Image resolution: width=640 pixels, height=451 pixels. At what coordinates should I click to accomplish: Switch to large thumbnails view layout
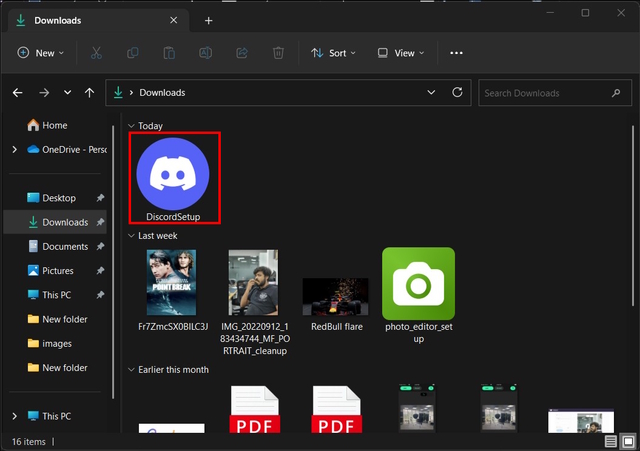tap(627, 441)
